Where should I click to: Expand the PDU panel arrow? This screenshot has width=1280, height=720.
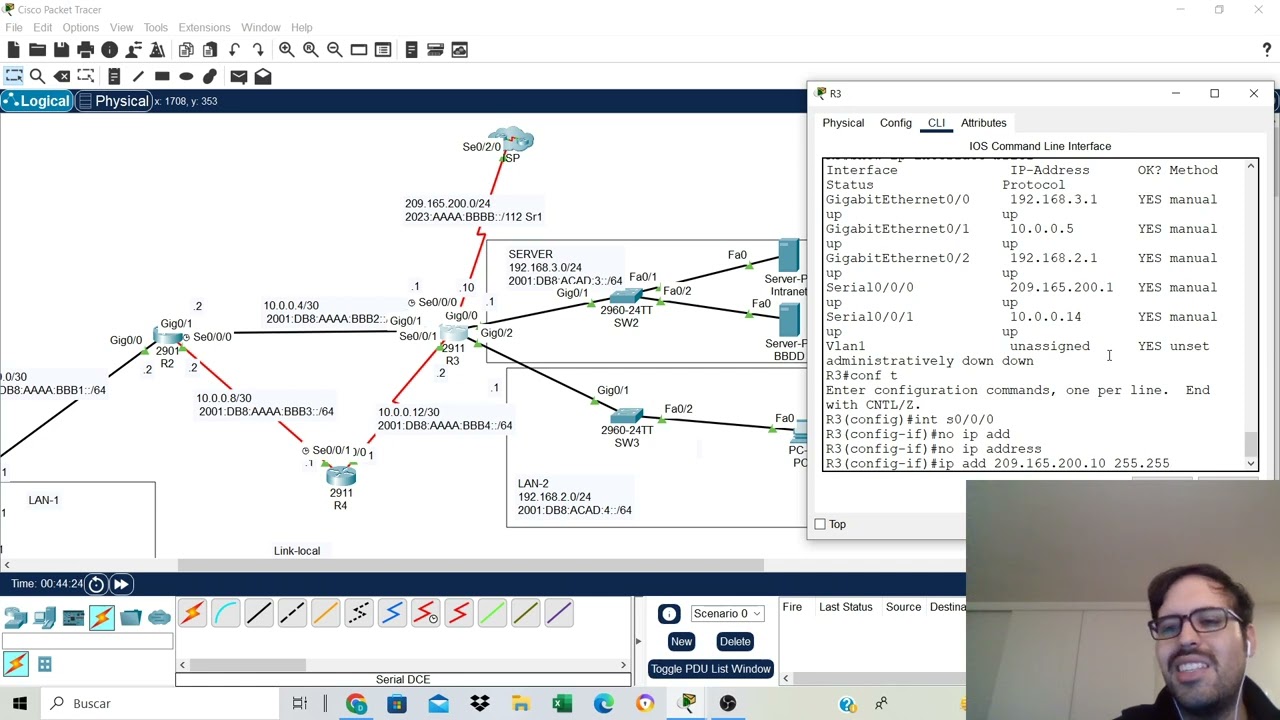(638, 641)
